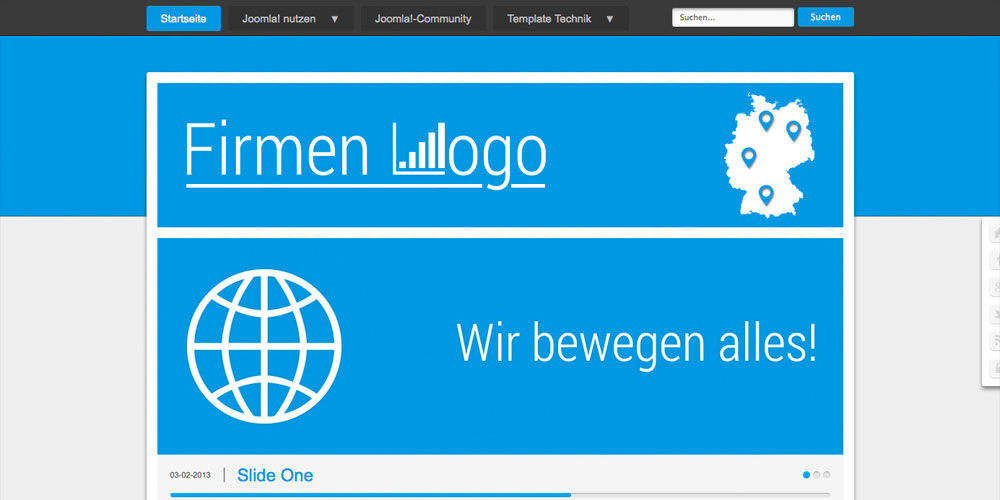Screen dimensions: 1000x500
Task: Click the western map pin on Germany map
Action: pyautogui.click(x=748, y=155)
